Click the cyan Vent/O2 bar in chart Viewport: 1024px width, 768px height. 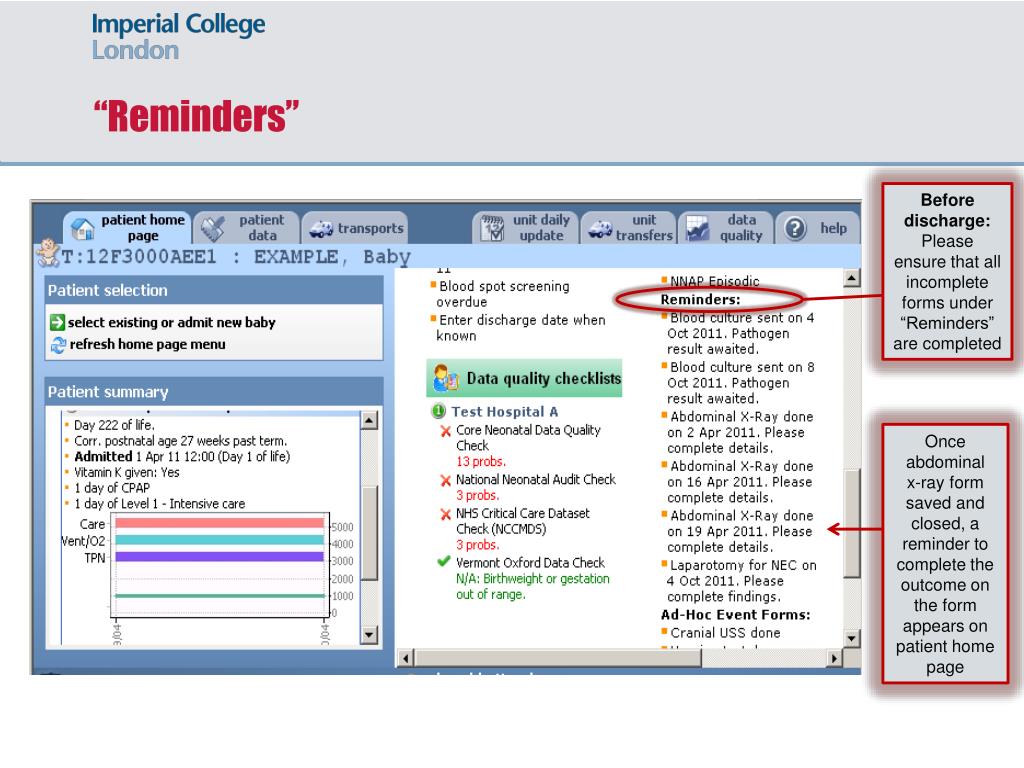tap(219, 540)
